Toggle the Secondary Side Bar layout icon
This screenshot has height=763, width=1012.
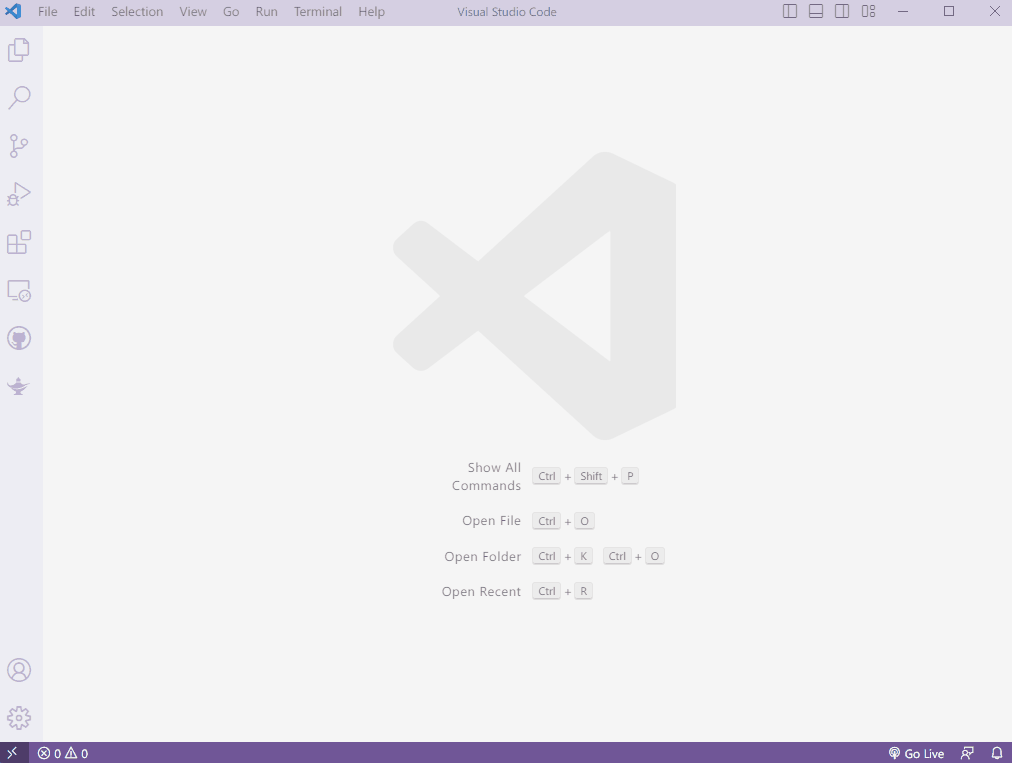[842, 11]
